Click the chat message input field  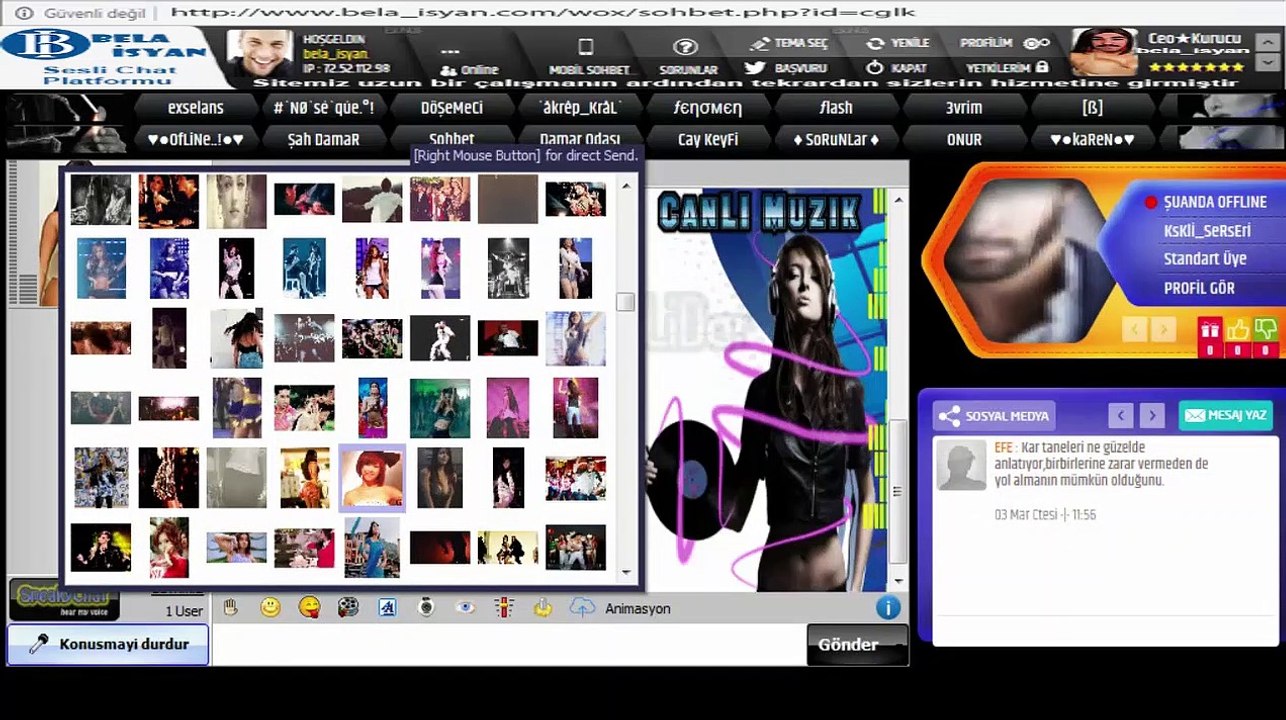pos(508,645)
